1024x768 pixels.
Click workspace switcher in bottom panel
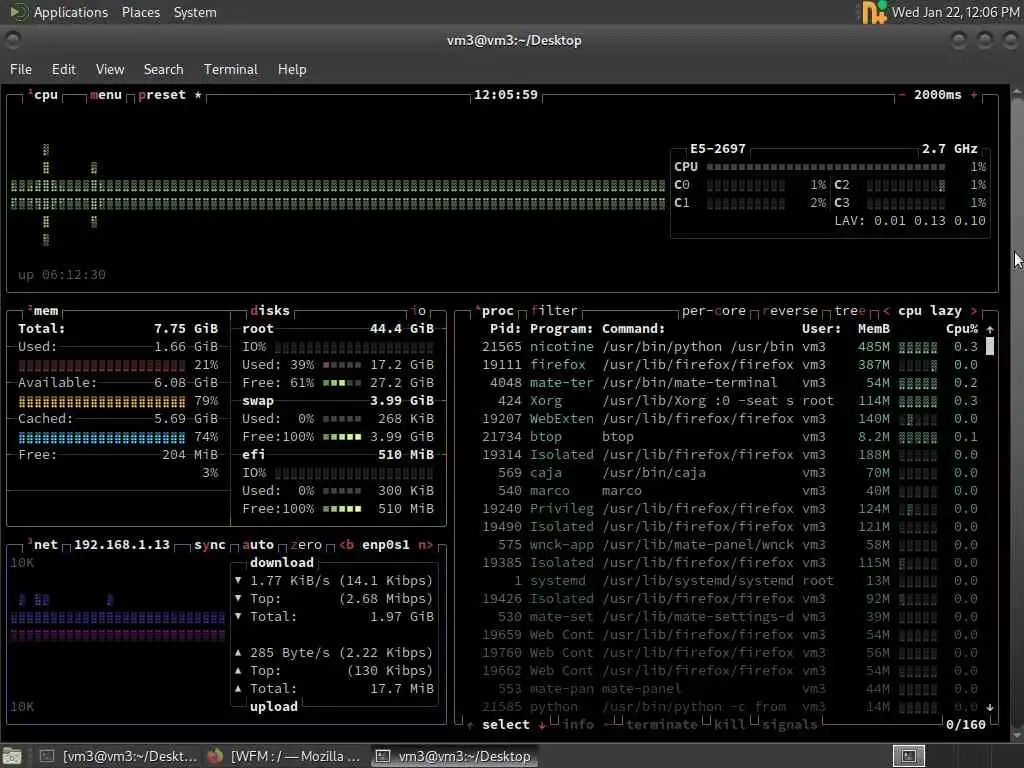908,756
